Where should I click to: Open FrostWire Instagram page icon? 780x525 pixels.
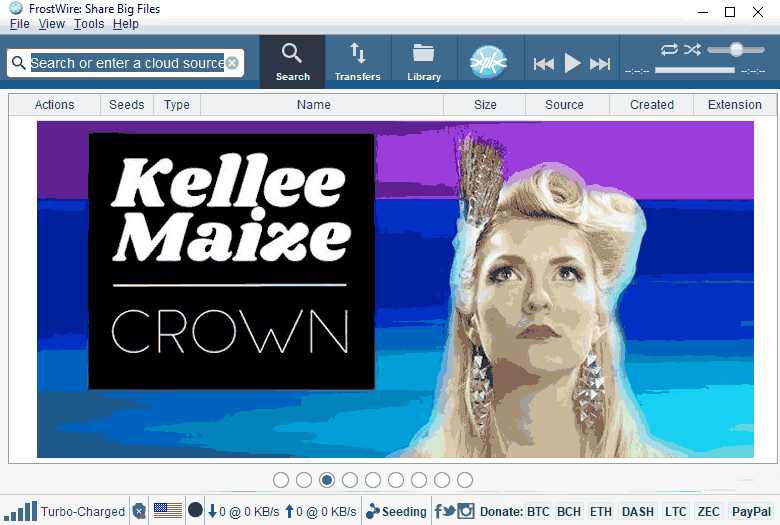[466, 511]
